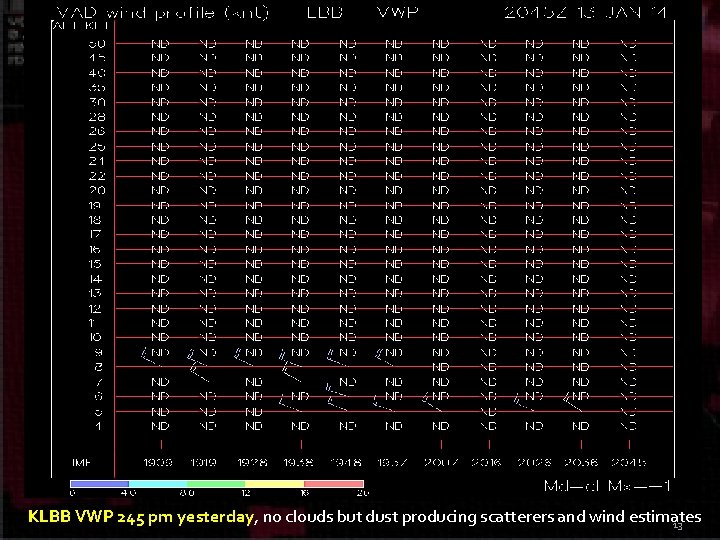The width and height of the screenshot is (720, 540).
Task: Click the 20 tick label under color legend
Action: click(363, 493)
